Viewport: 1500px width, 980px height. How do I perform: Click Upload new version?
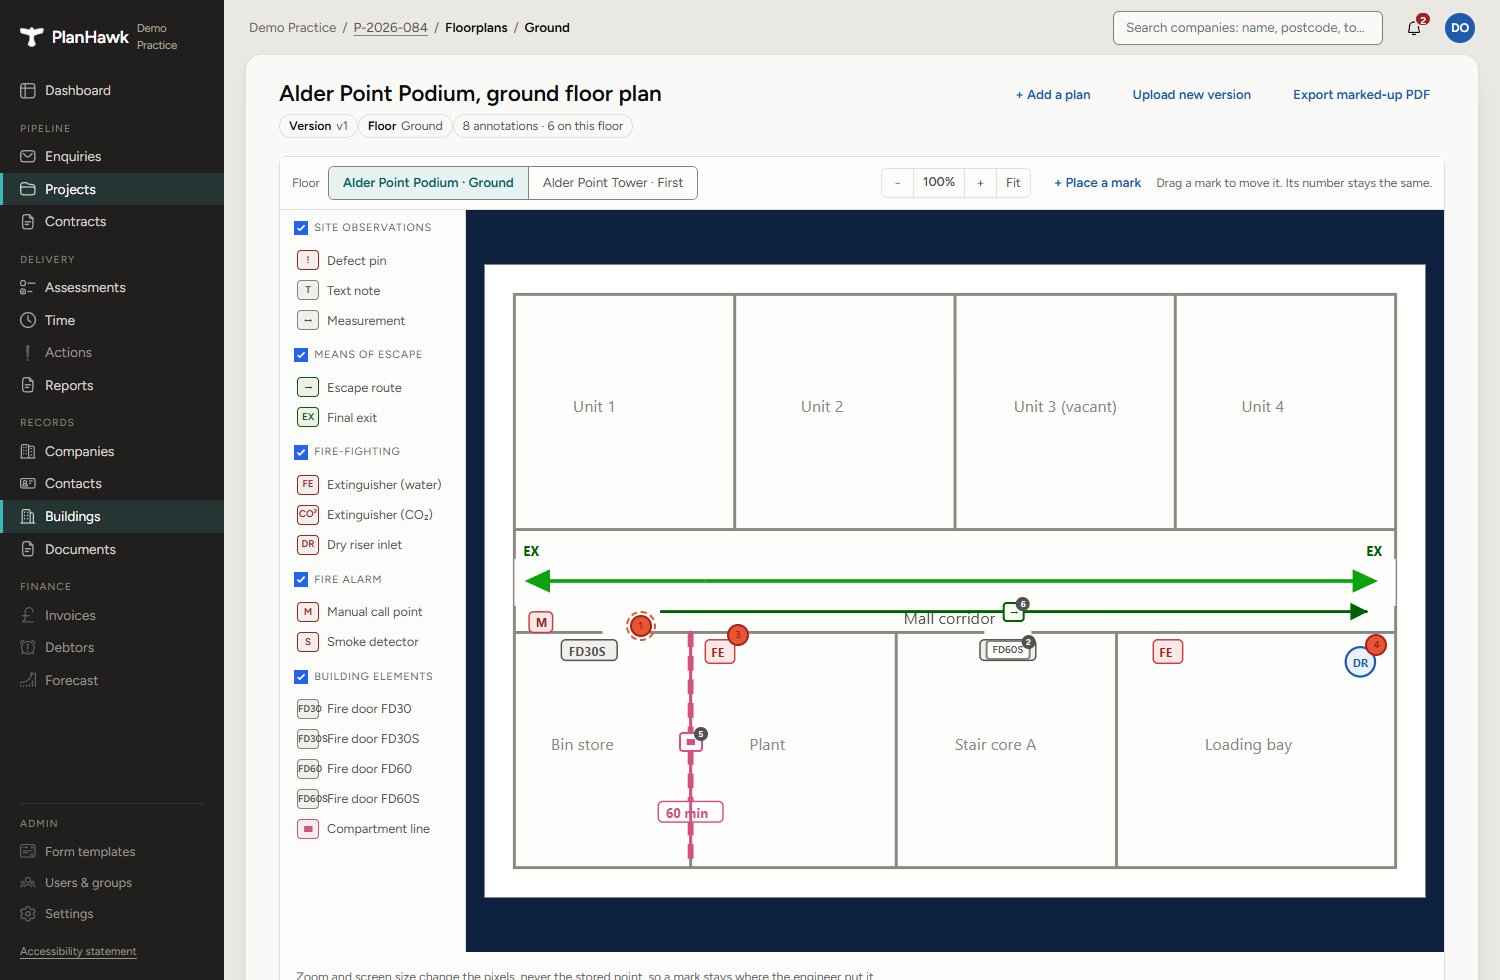click(x=1191, y=95)
